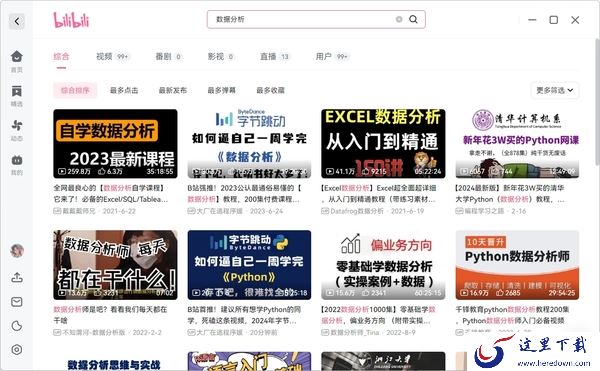
Task: Open 动态 activity feed in sidebar
Action: pos(16,130)
